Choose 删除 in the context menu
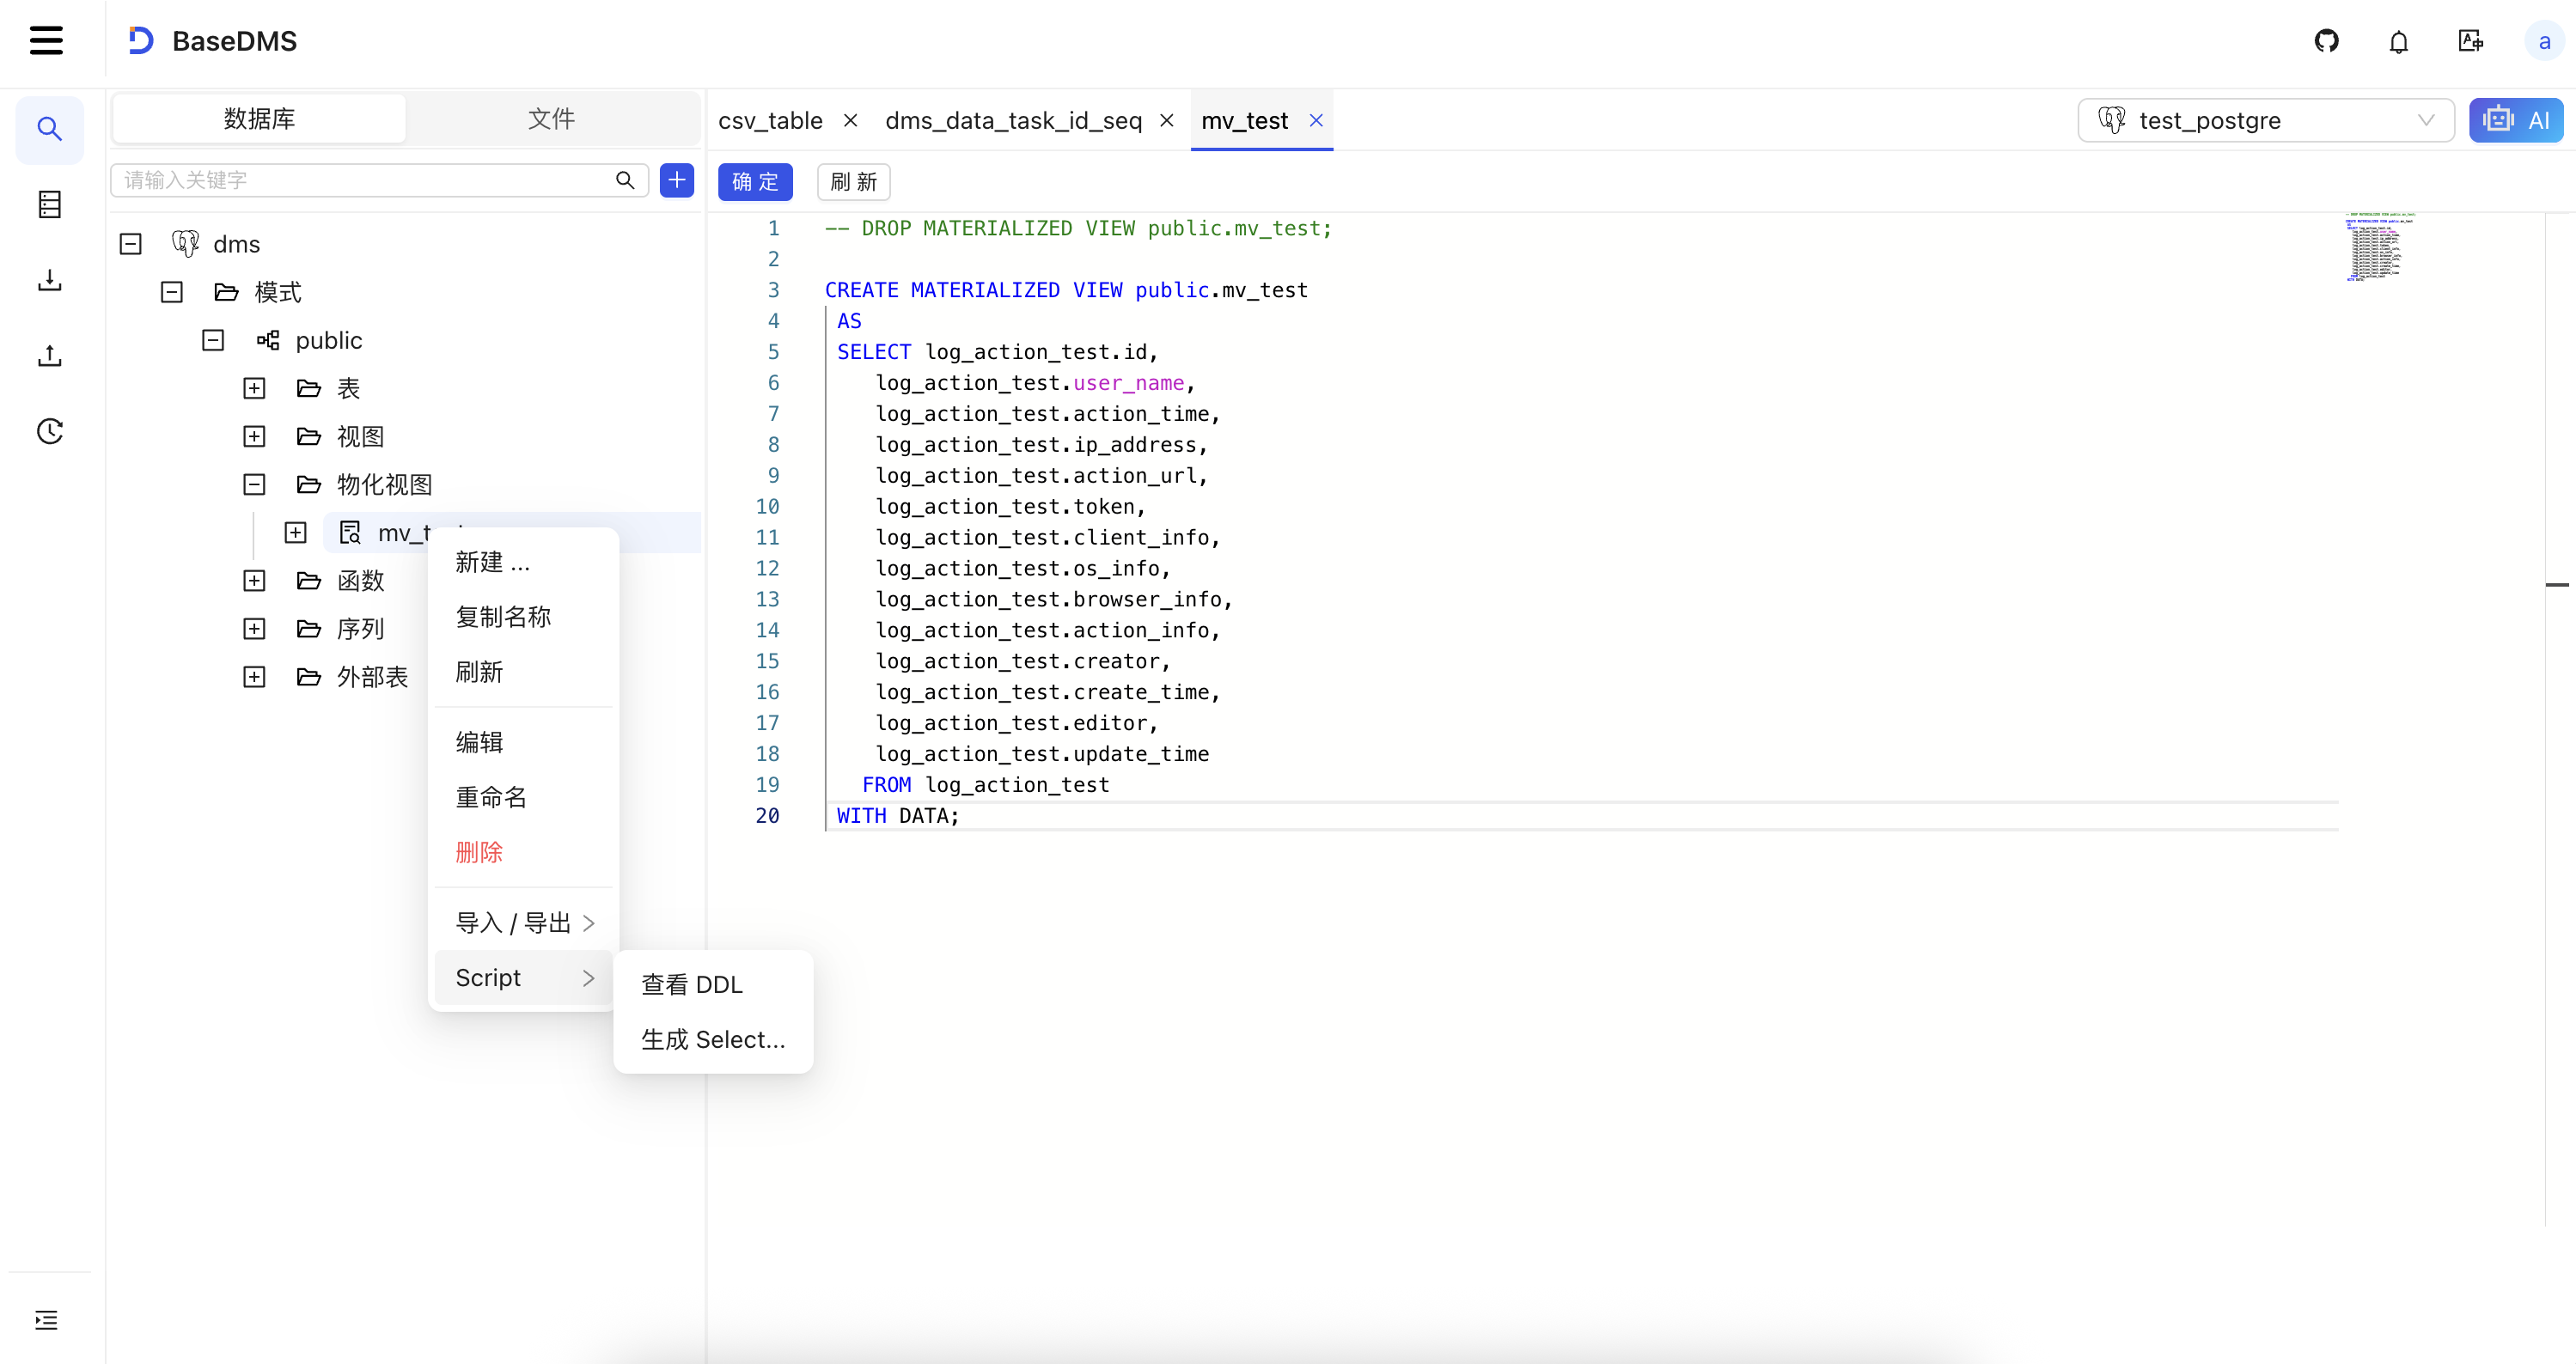Image resolution: width=2576 pixels, height=1364 pixels. coord(479,852)
